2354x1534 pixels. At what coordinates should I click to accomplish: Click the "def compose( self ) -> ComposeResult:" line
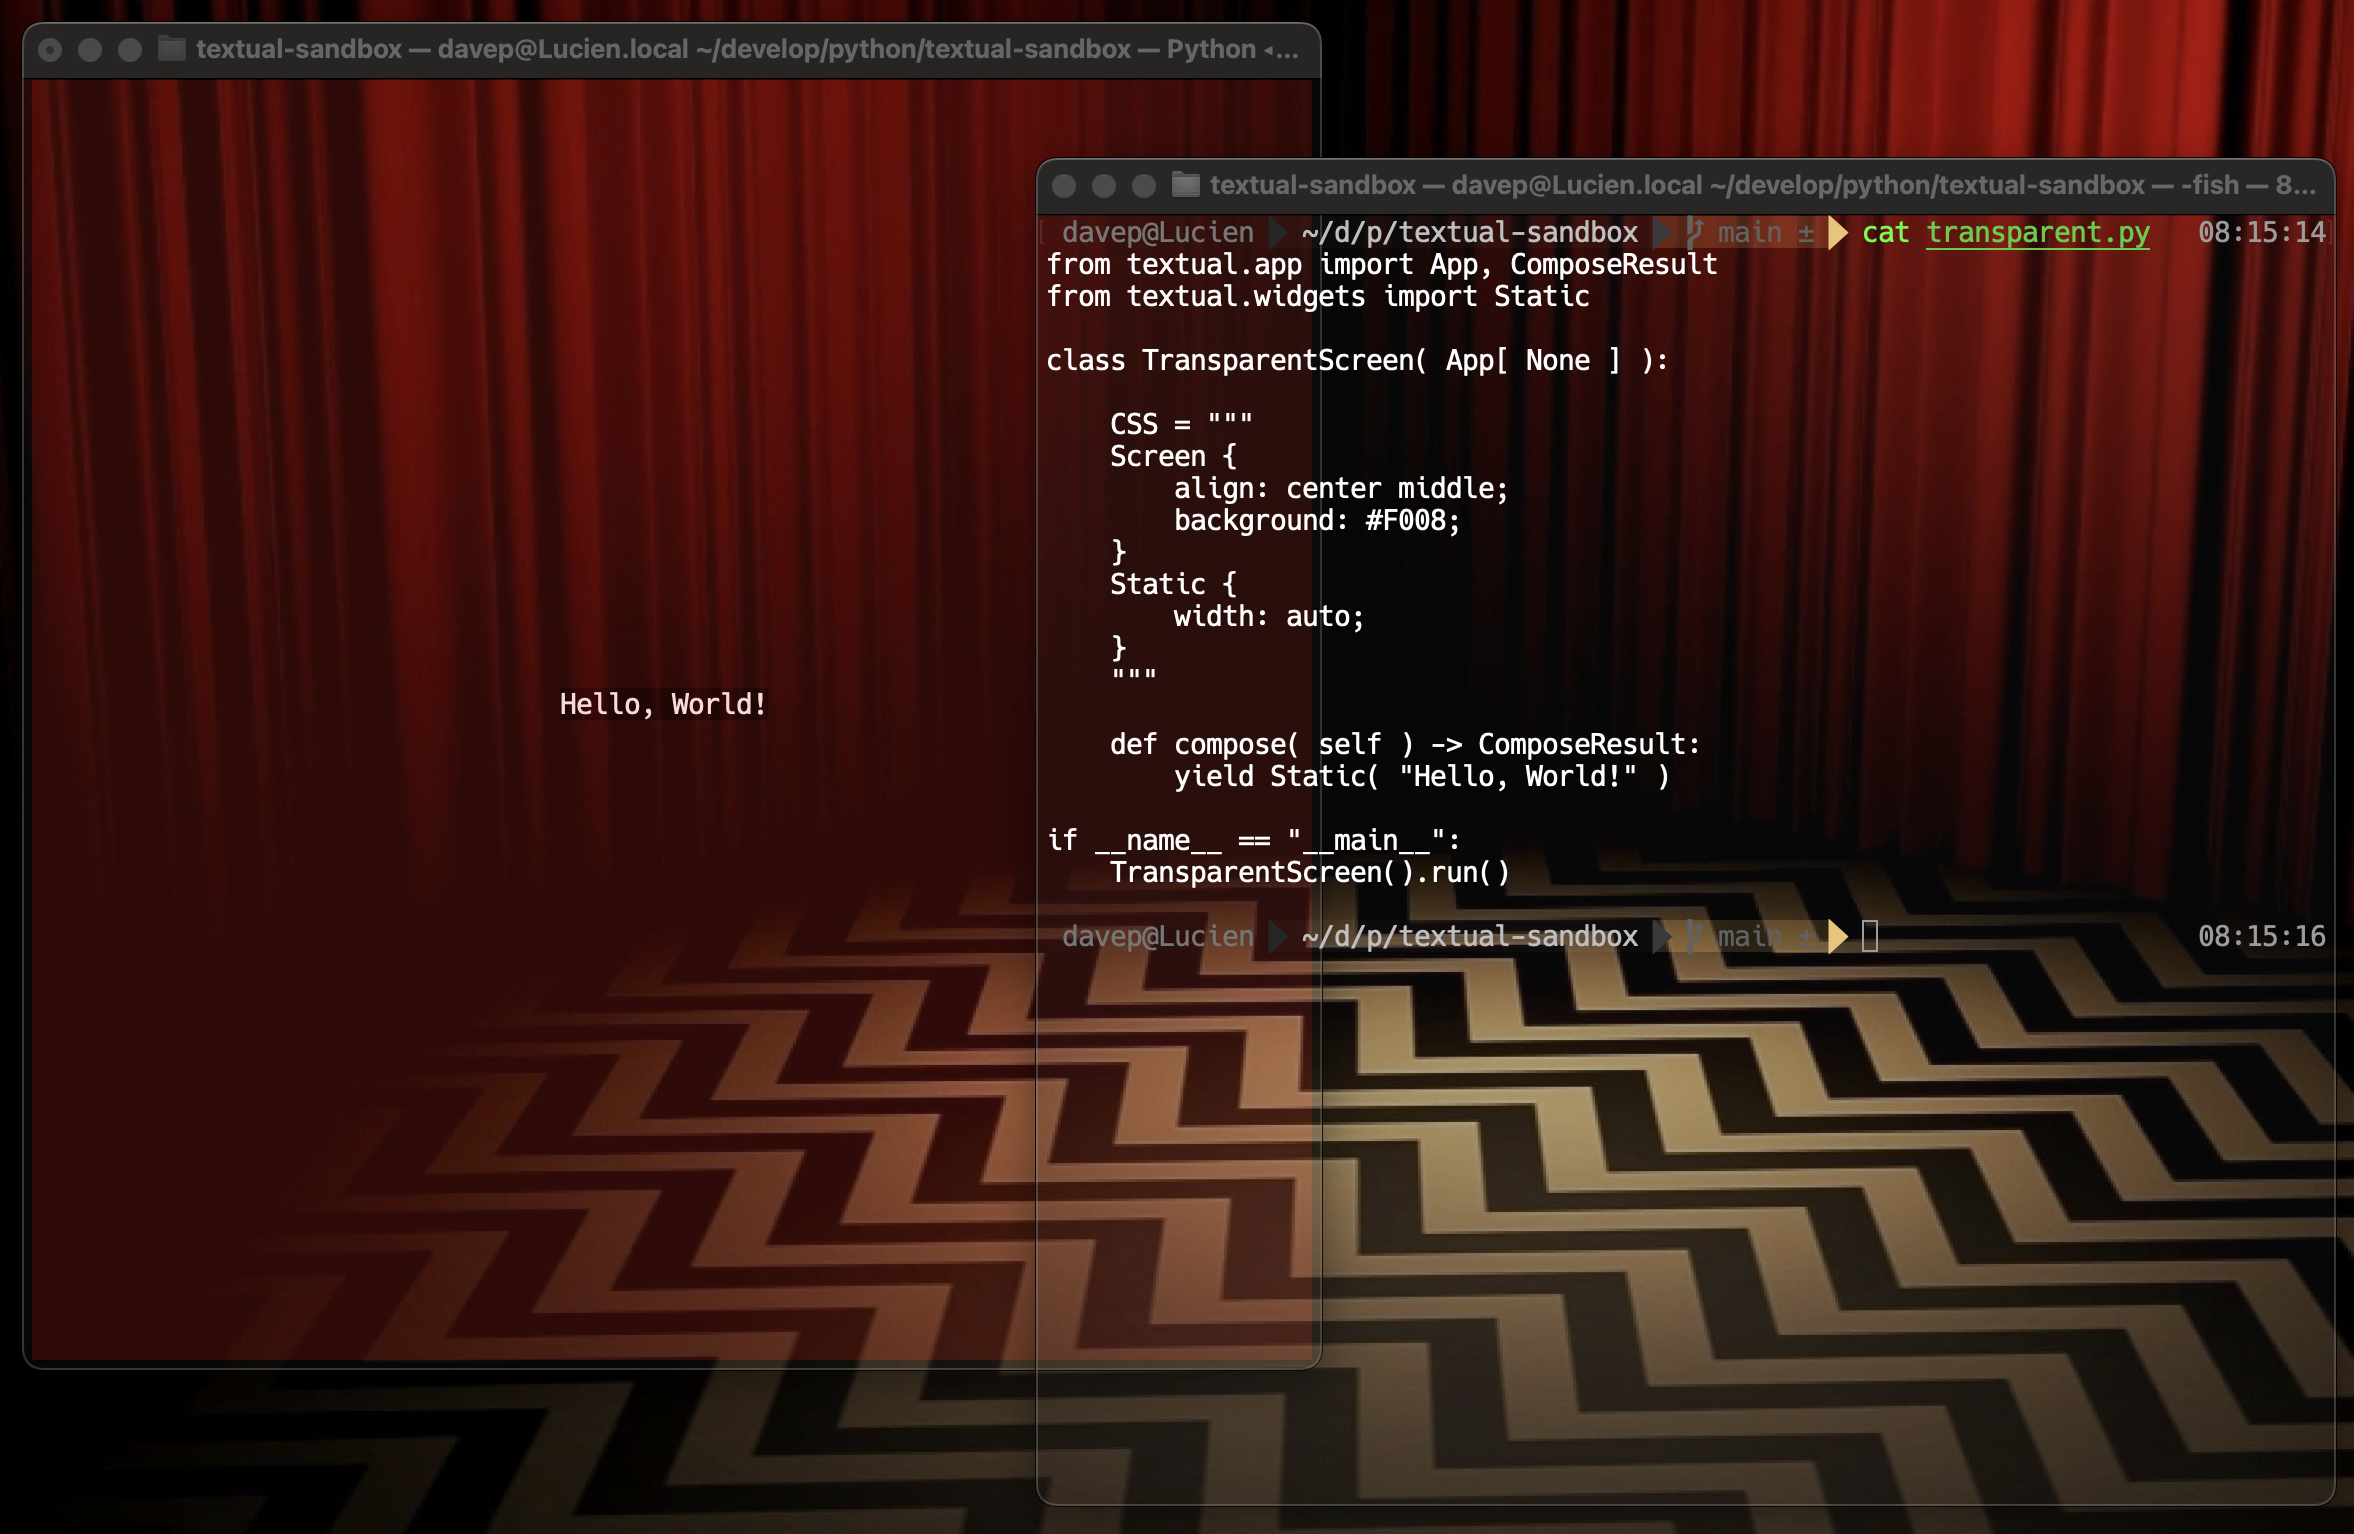(1405, 745)
